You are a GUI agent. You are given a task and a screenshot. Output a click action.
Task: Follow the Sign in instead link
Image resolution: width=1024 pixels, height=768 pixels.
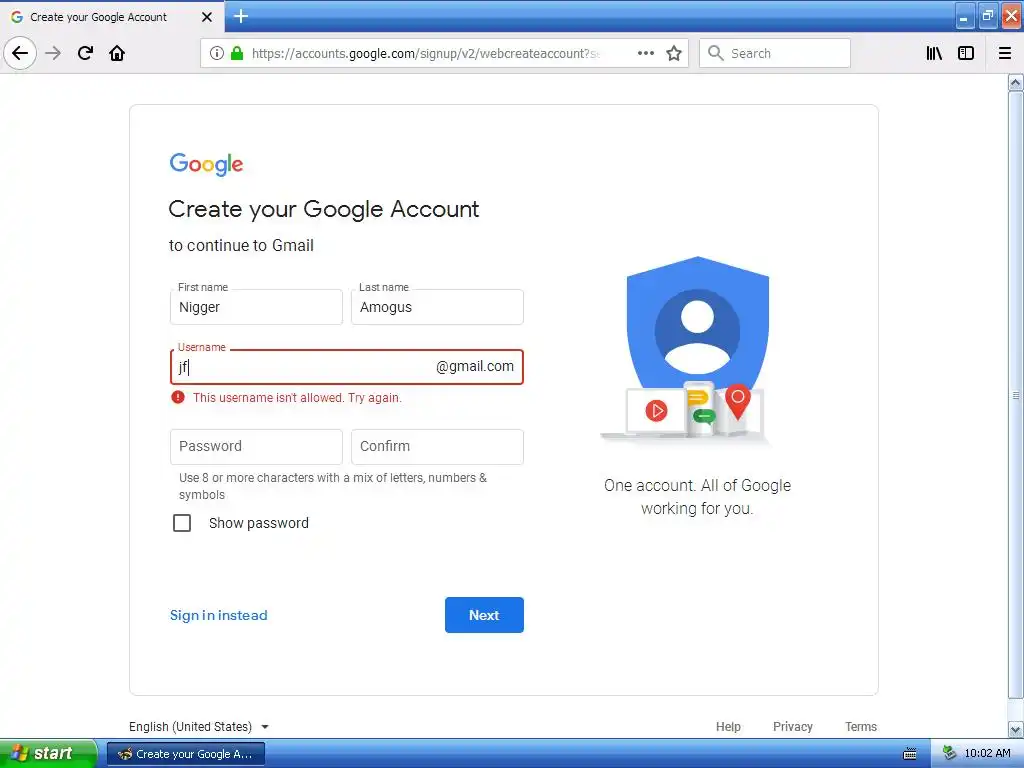[x=219, y=615]
